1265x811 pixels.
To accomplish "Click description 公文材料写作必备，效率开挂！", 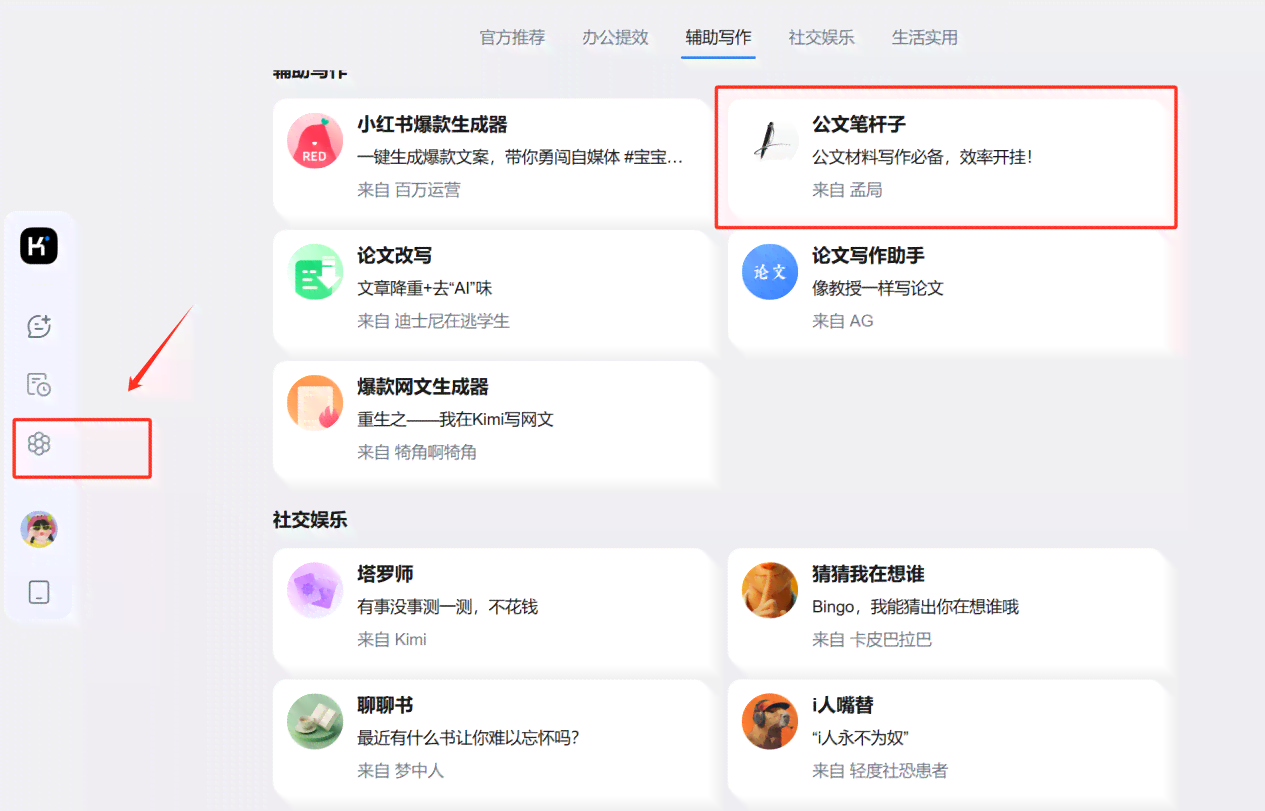I will [922, 157].
